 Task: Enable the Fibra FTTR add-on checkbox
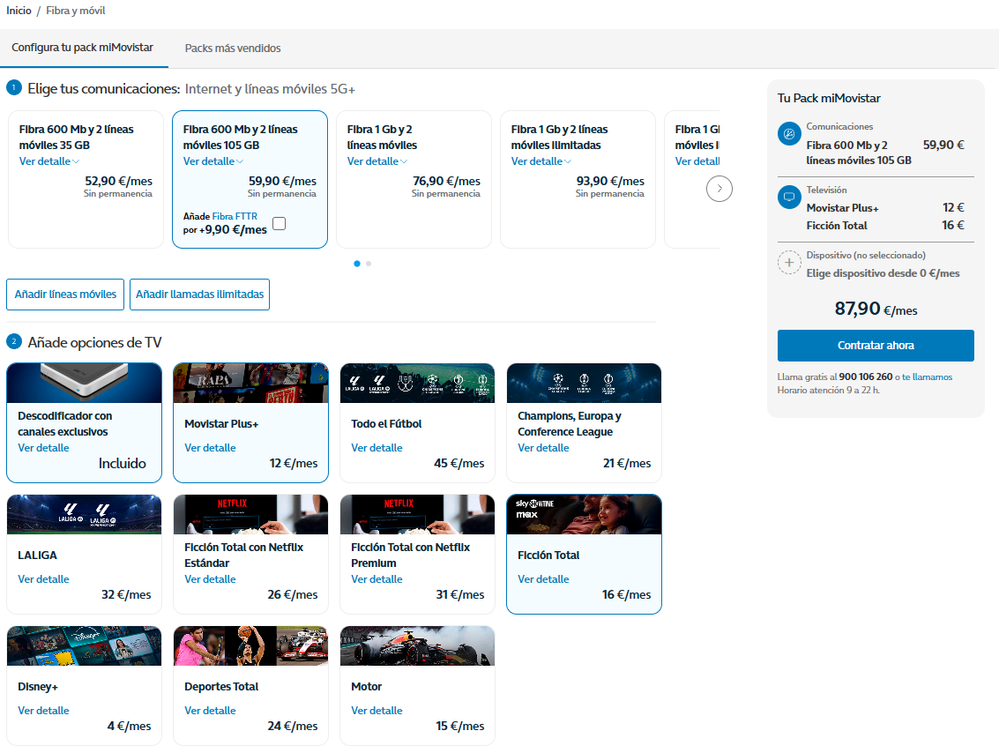coord(279,223)
